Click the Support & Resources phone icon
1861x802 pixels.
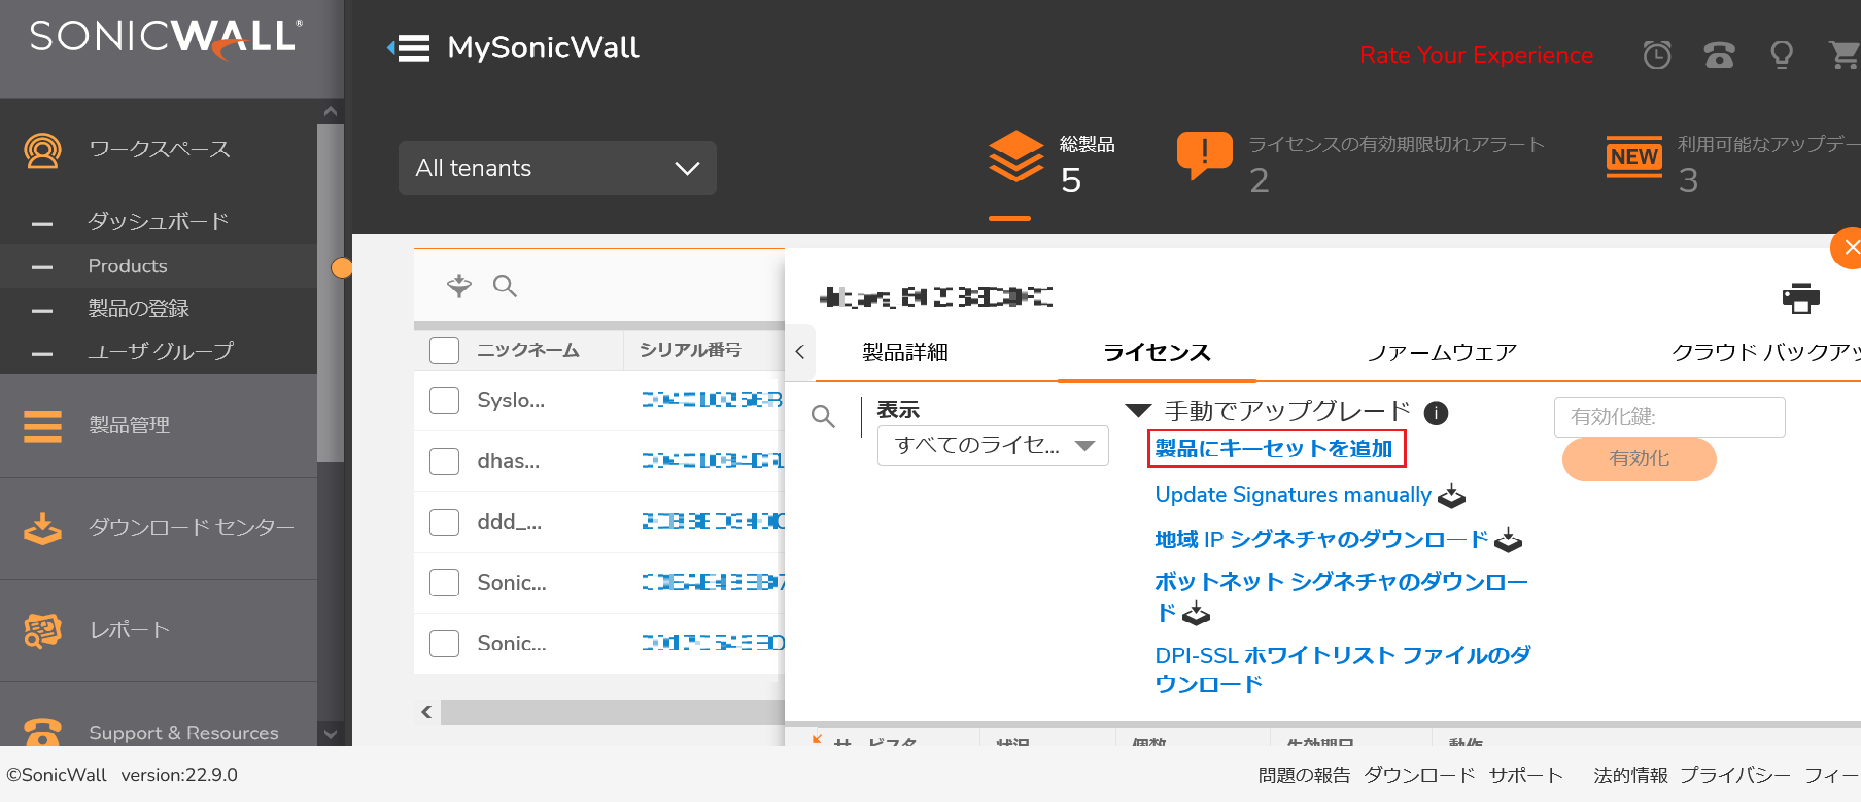pyautogui.click(x=43, y=733)
